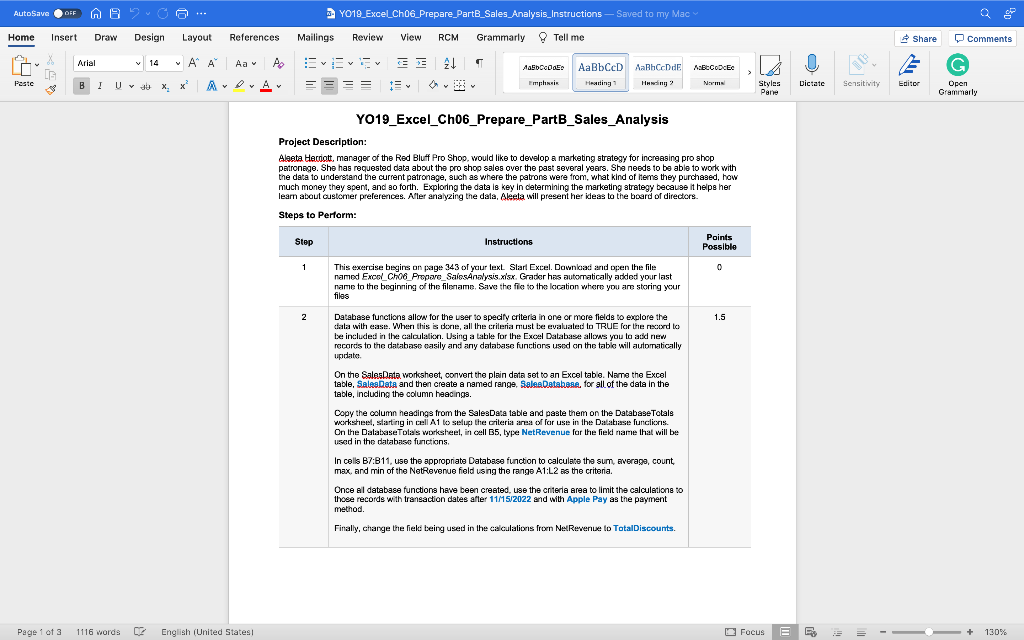Screen dimensions: 1024x640
Task: Decrease paragraph indent
Action: (x=402, y=63)
